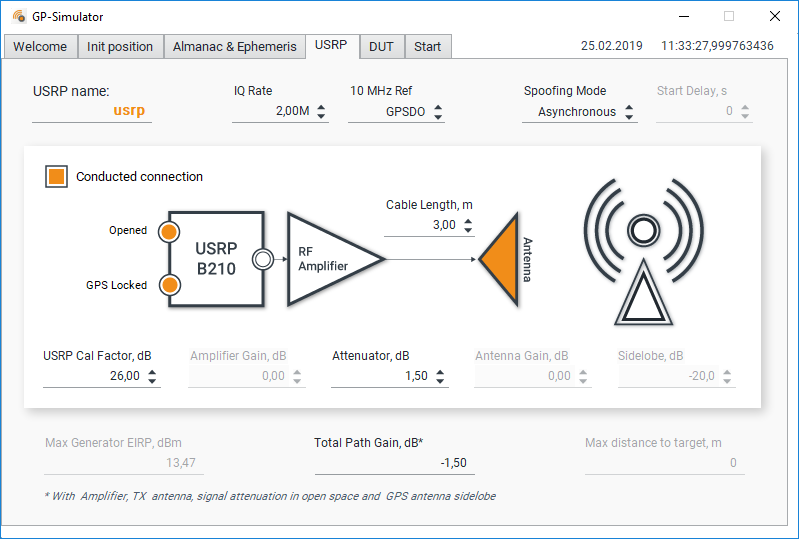Click the Opened status indicator

[169, 231]
